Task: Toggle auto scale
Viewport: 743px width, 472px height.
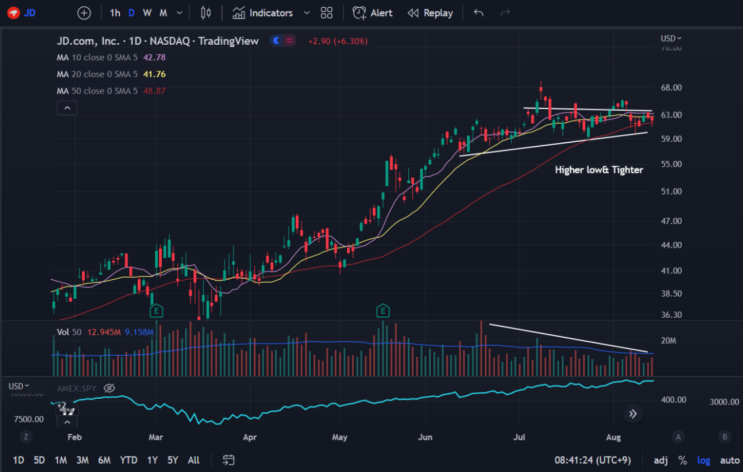Action: pyautogui.click(x=729, y=460)
